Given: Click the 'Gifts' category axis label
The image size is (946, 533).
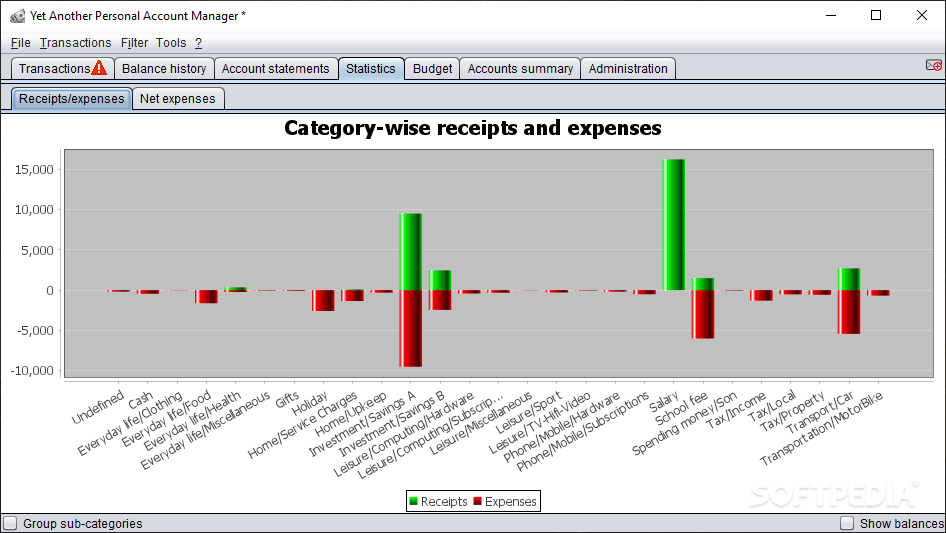Looking at the screenshot, I should 287,398.
